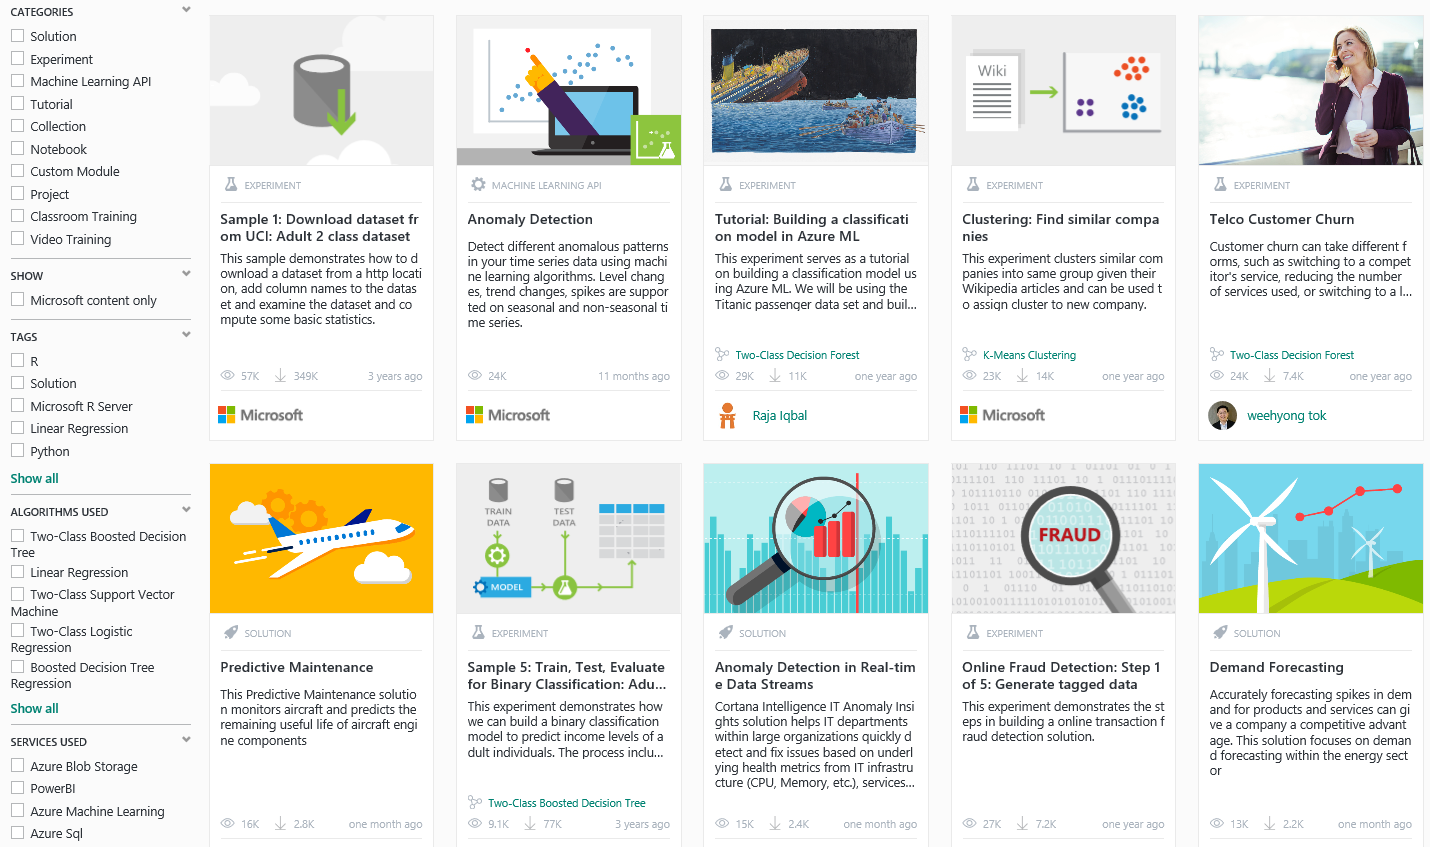Show all tags in the Tags filter
This screenshot has width=1430, height=847.
(34, 478)
